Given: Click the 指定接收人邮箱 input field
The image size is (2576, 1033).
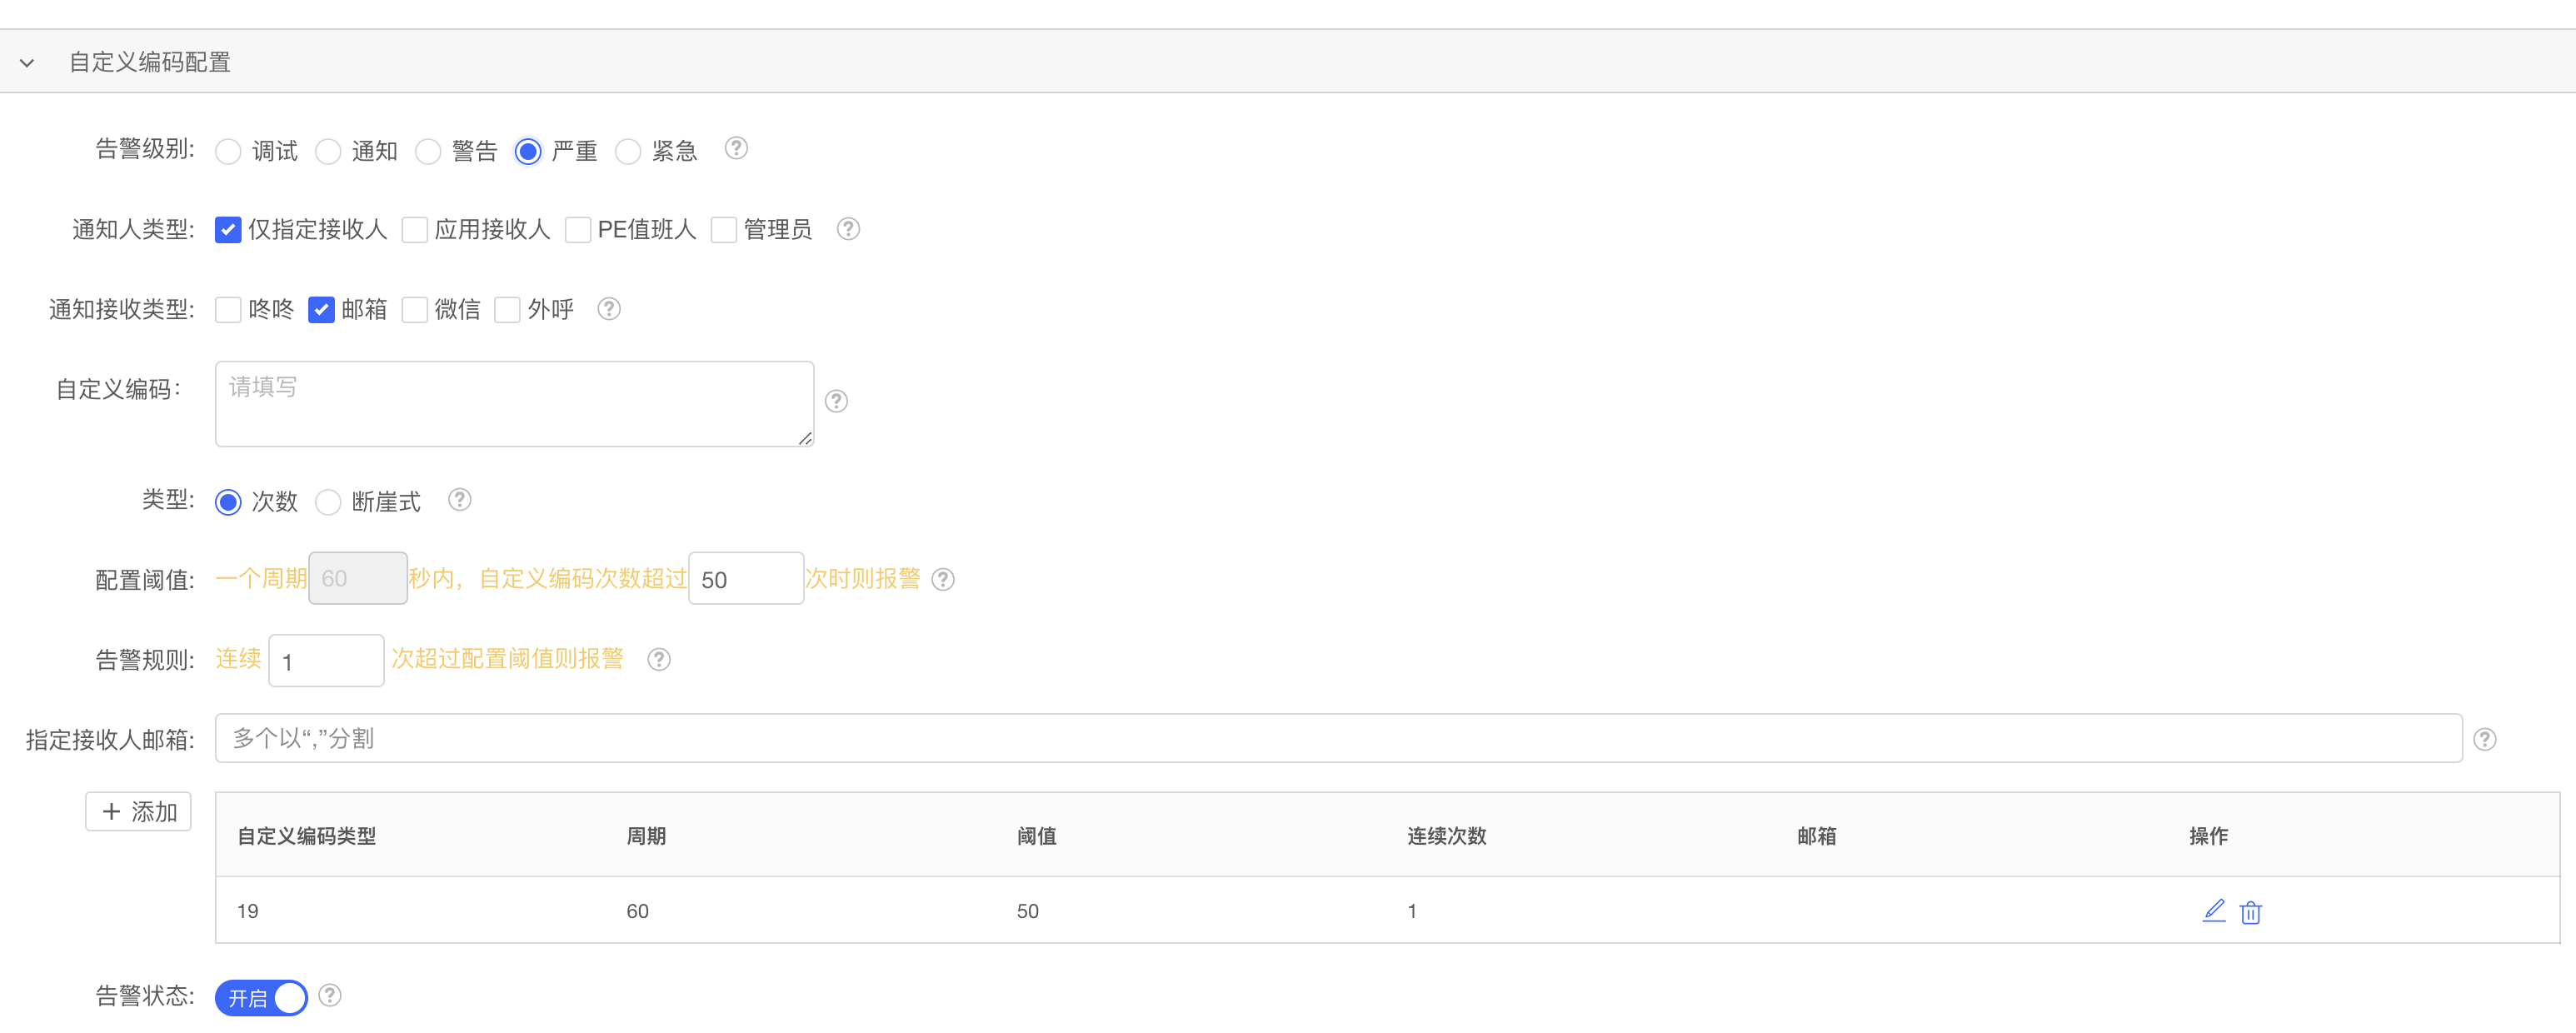Looking at the screenshot, I should (1338, 738).
